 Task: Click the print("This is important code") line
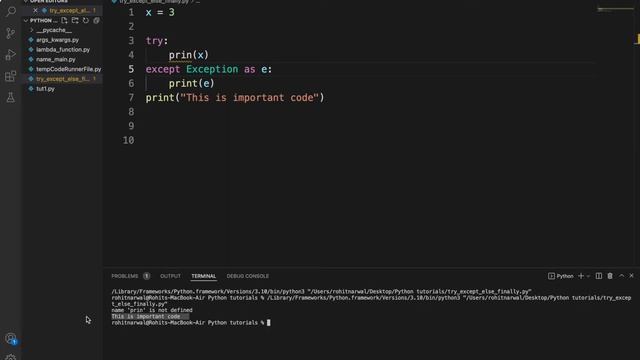click(235, 98)
